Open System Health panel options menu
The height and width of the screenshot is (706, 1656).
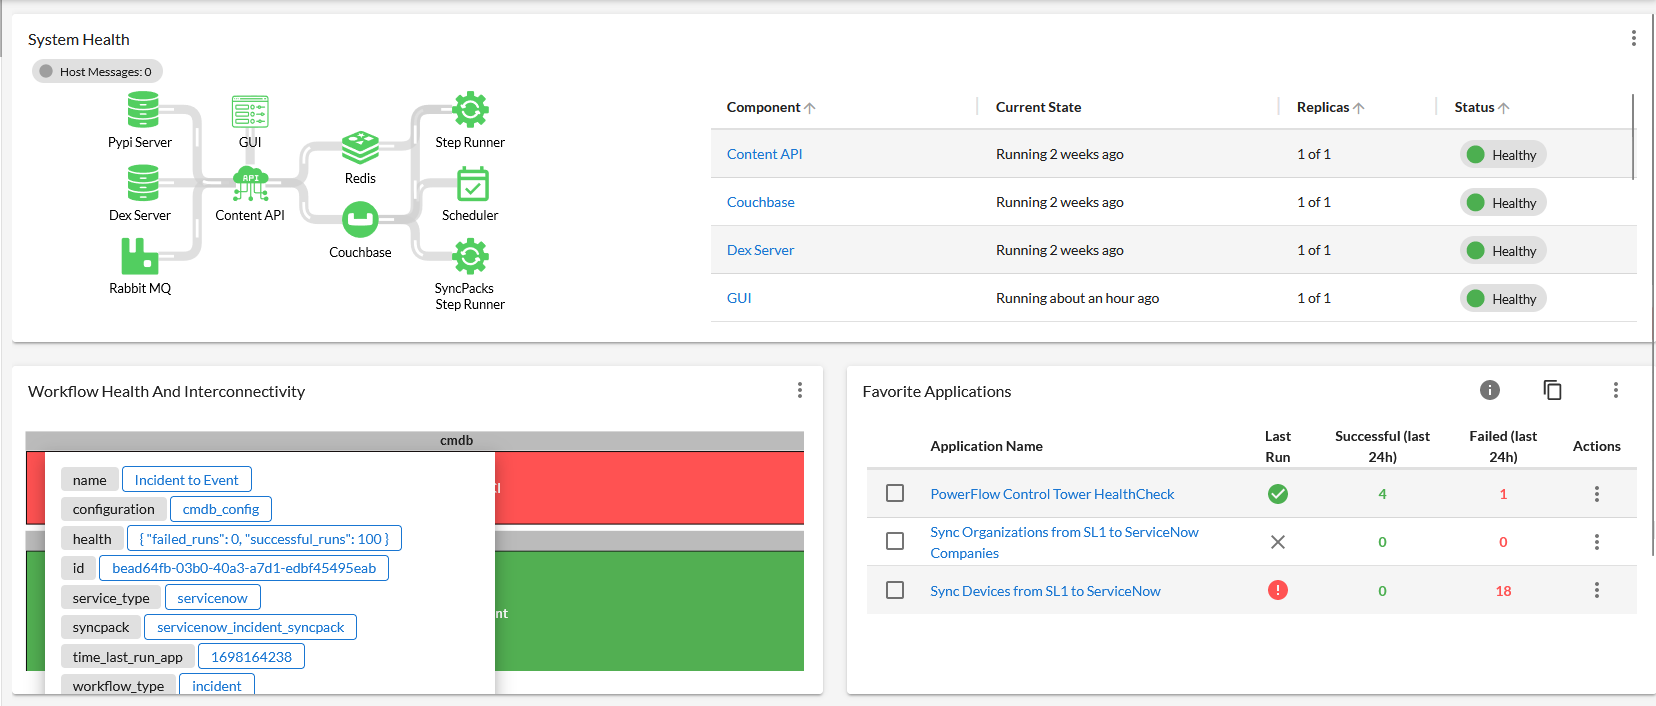[x=1633, y=38]
